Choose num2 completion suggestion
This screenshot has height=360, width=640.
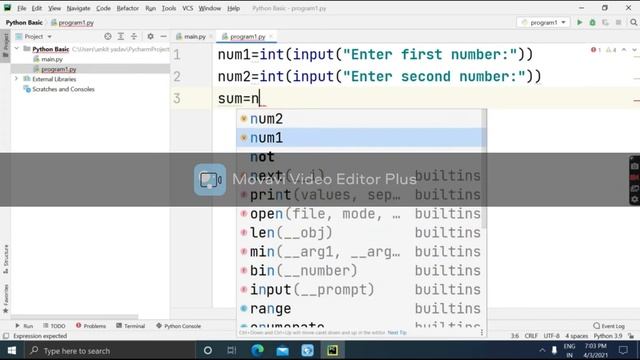point(360,119)
